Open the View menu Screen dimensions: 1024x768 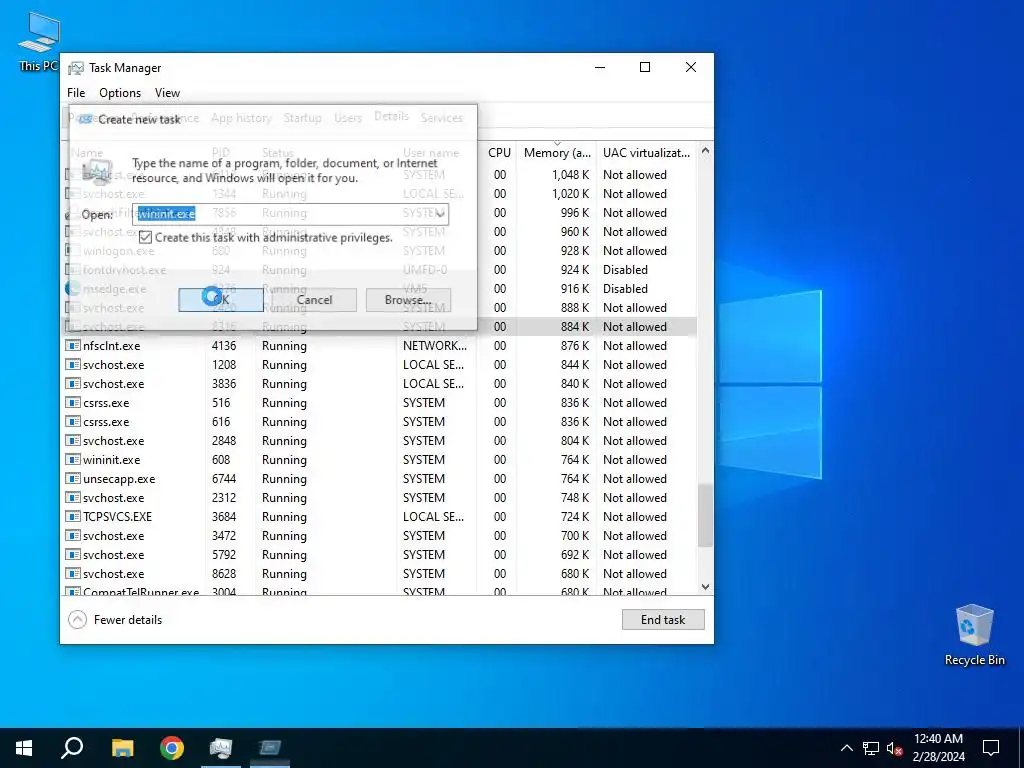click(x=167, y=93)
